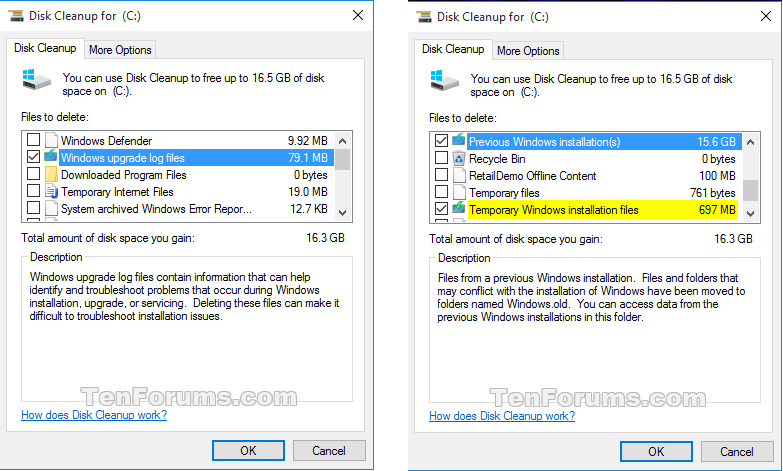The image size is (783, 471).
Task: Click drive icon in right dialog header
Action: click(x=444, y=81)
